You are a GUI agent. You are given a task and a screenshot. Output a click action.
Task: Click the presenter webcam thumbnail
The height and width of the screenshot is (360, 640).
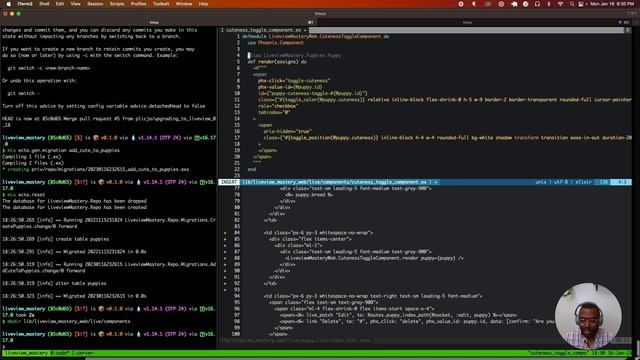(588, 316)
